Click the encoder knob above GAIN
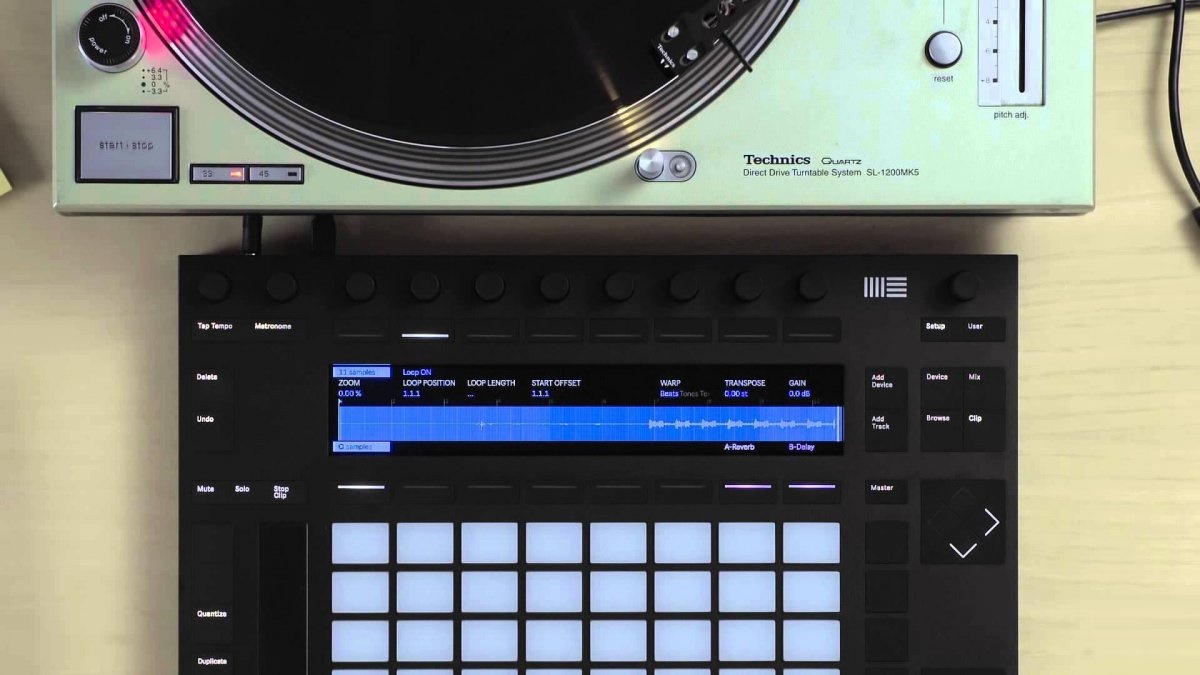1200x675 pixels. 812,287
